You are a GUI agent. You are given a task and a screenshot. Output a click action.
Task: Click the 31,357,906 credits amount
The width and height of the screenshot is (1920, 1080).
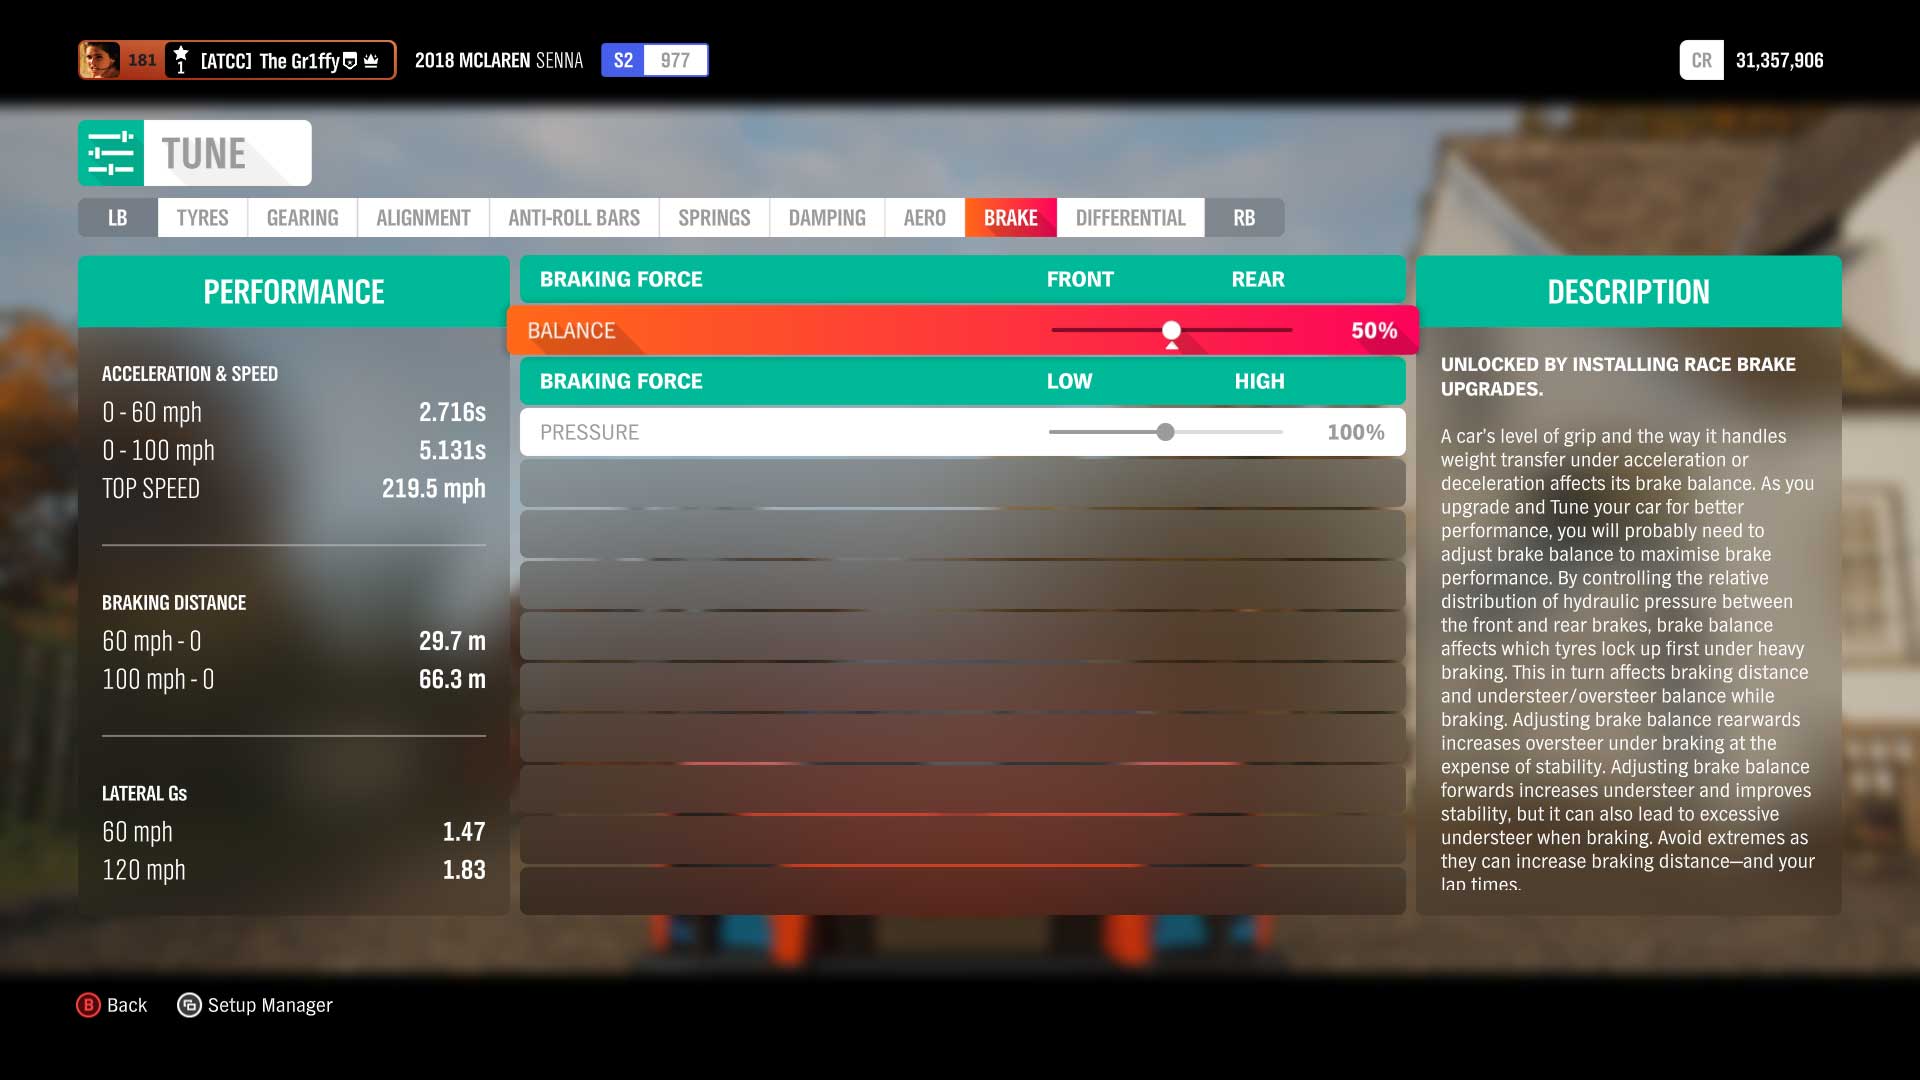tap(1779, 60)
